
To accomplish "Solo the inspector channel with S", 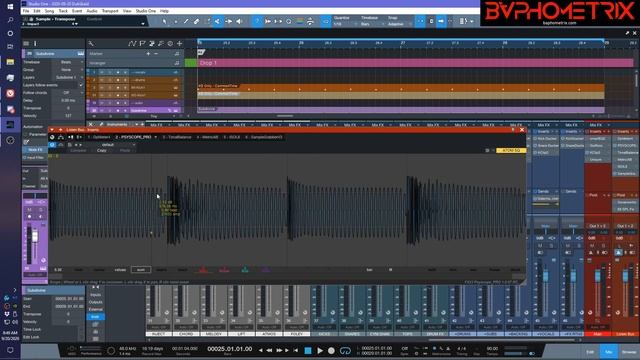I will [x=40, y=209].
